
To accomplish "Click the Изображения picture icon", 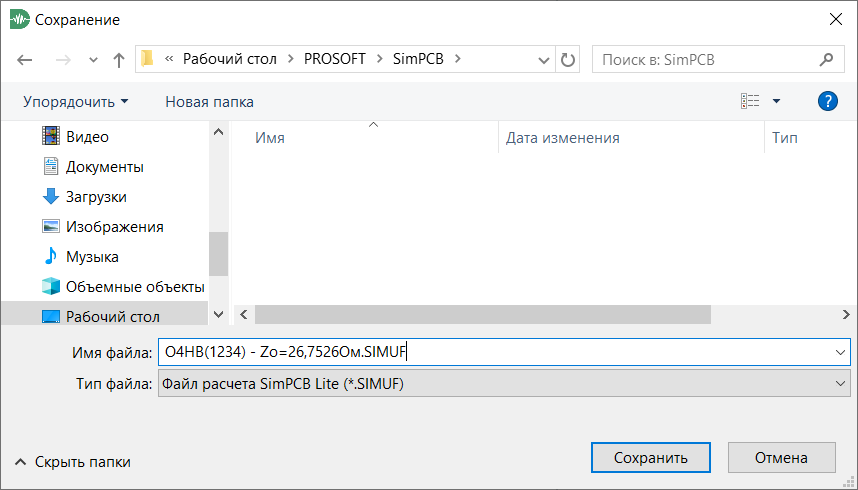I will coord(51,226).
